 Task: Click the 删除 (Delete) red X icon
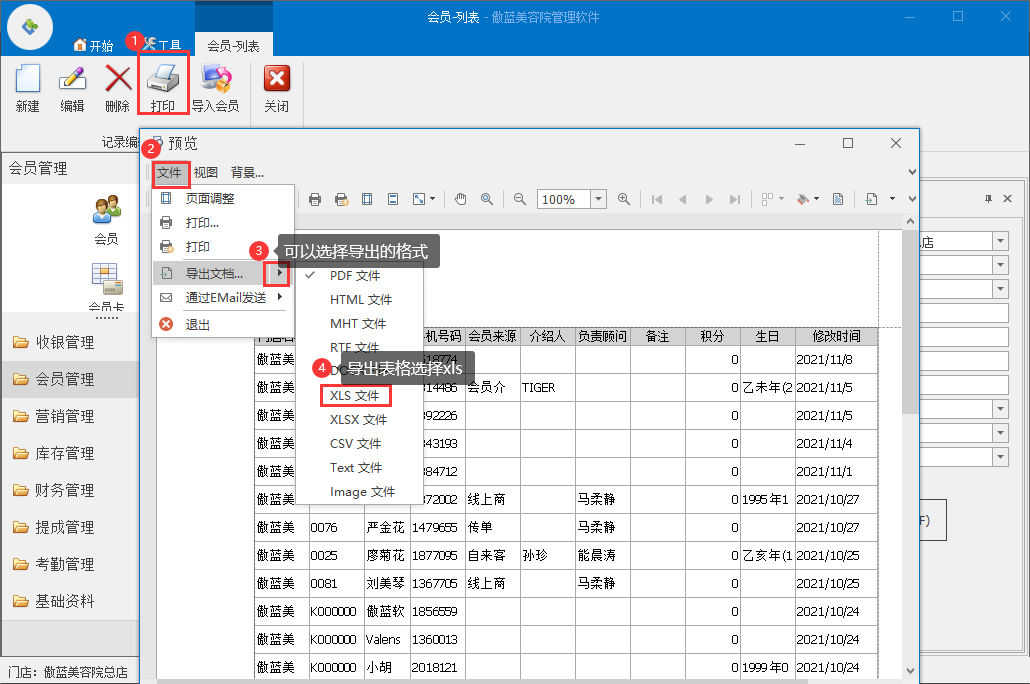pyautogui.click(x=118, y=80)
